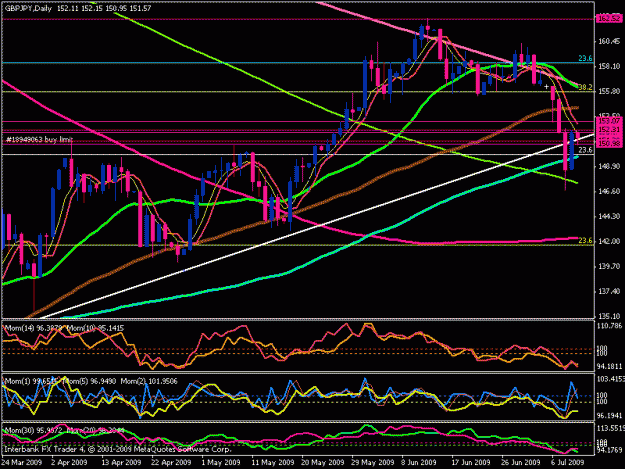Image resolution: width=625 pixels, height=469 pixels.
Task: Click the 158.10 price axis label
Action: [x=609, y=66]
